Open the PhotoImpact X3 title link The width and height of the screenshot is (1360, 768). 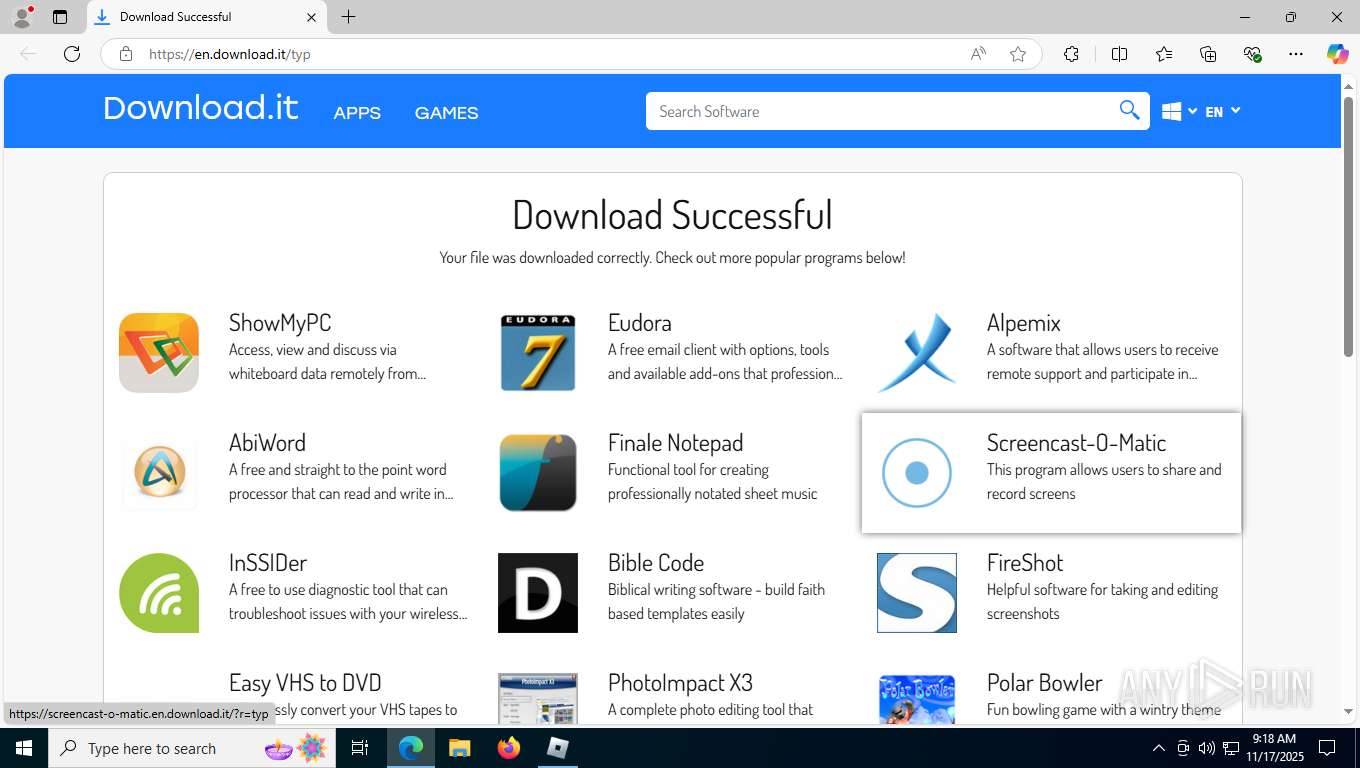coord(680,682)
